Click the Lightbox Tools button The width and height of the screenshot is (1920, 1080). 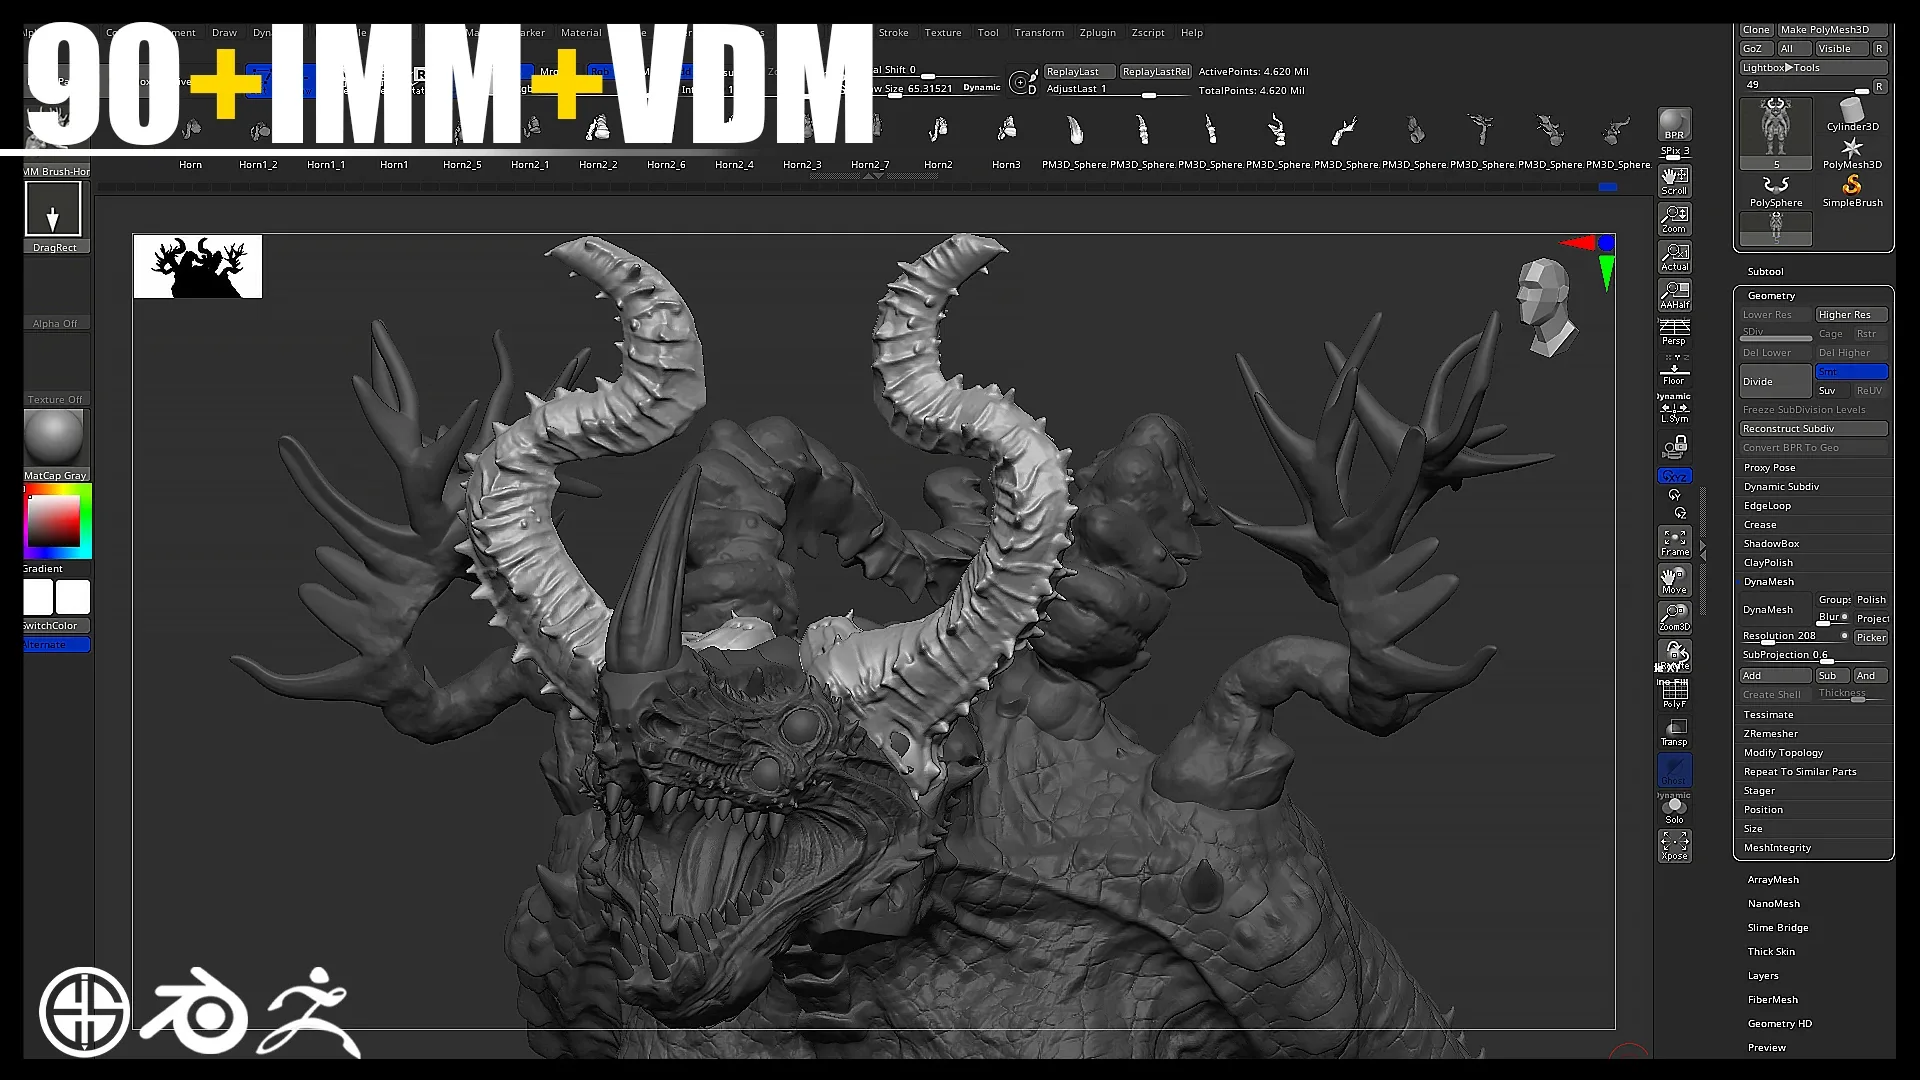point(1814,68)
